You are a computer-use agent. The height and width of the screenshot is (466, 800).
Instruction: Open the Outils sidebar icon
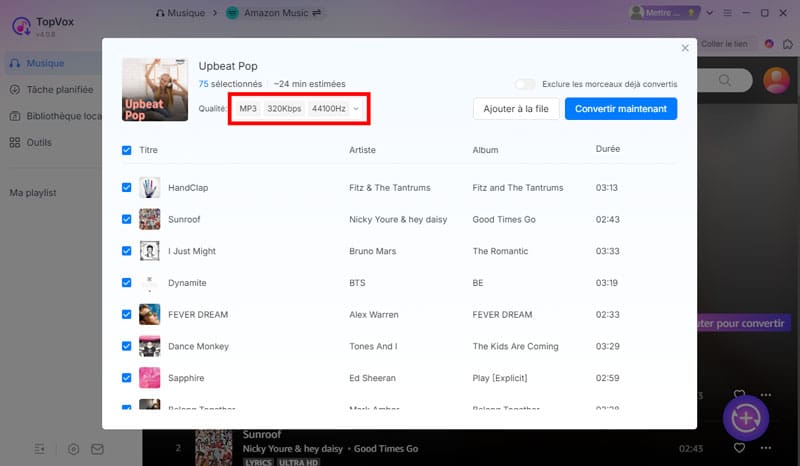[15, 142]
